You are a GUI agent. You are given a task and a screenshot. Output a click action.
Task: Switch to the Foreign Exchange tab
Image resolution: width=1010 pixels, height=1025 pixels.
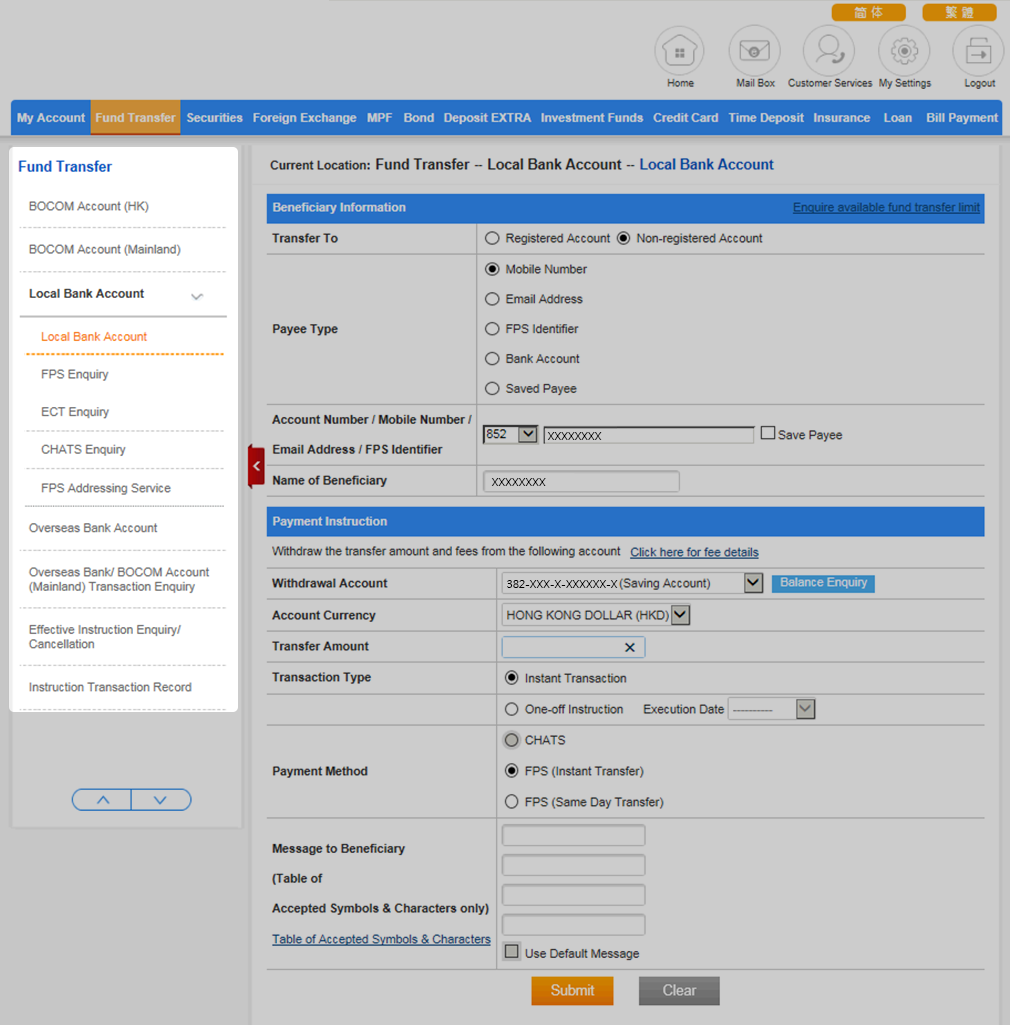click(x=304, y=118)
